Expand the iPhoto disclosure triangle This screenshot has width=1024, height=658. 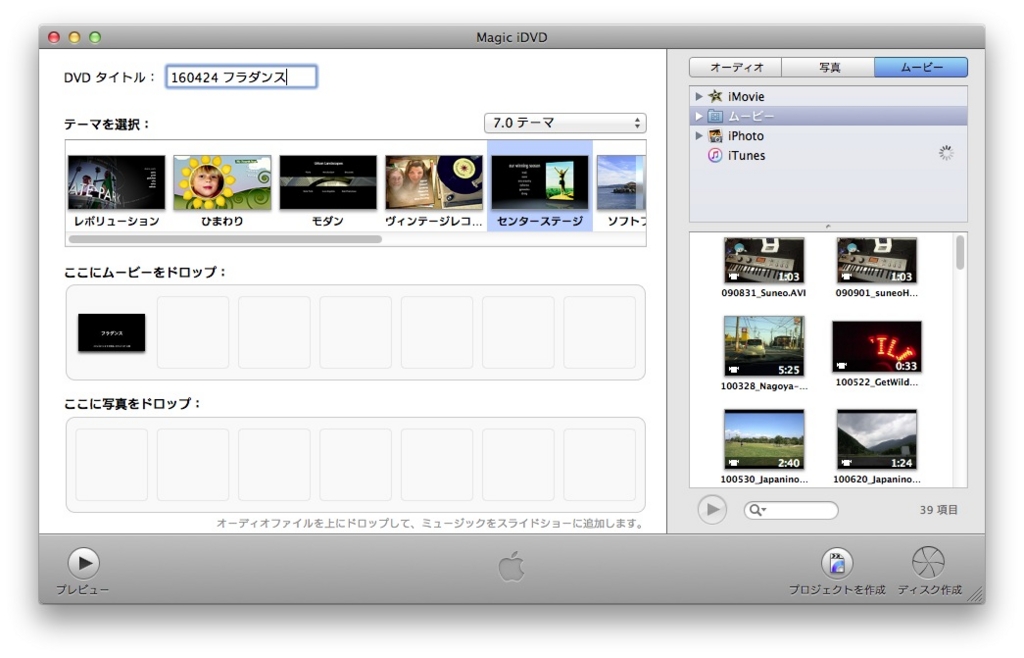[x=699, y=136]
